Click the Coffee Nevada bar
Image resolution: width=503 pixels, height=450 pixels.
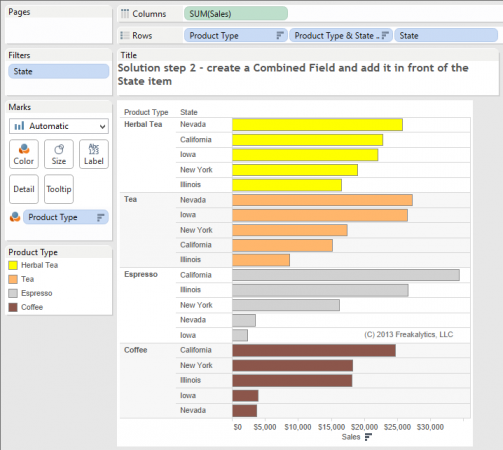click(245, 411)
